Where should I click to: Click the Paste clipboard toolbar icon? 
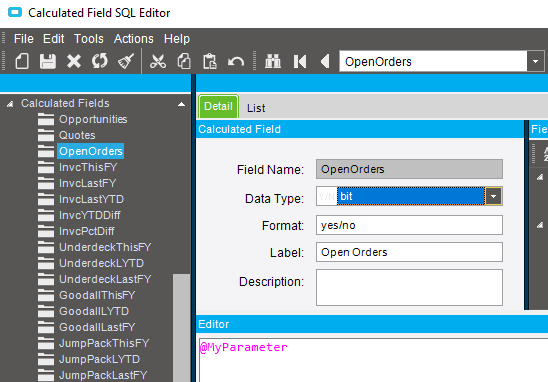point(210,62)
